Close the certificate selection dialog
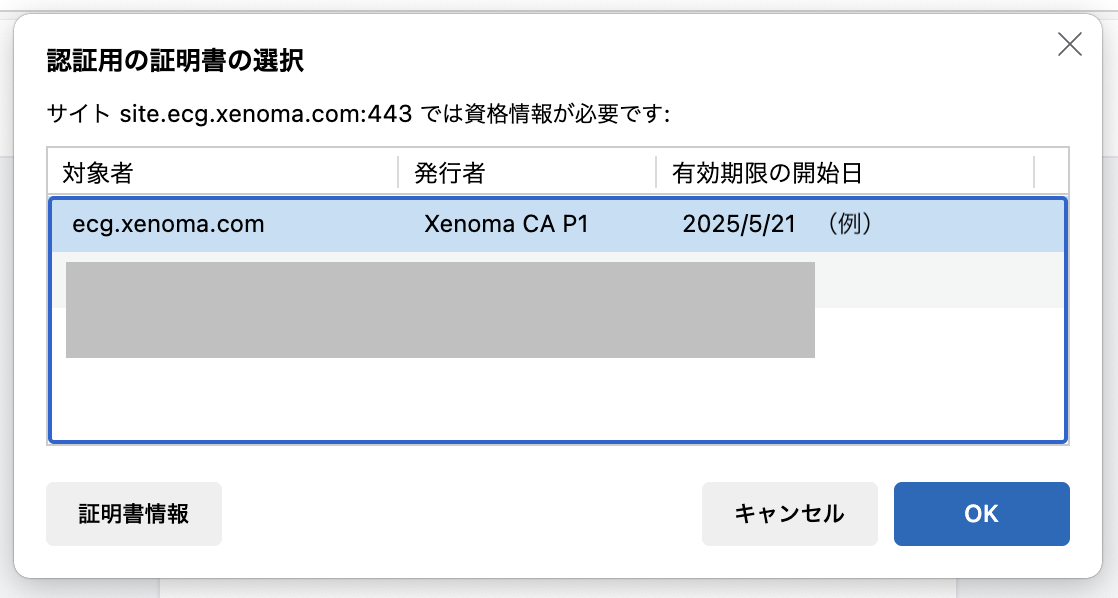 click(x=1070, y=44)
